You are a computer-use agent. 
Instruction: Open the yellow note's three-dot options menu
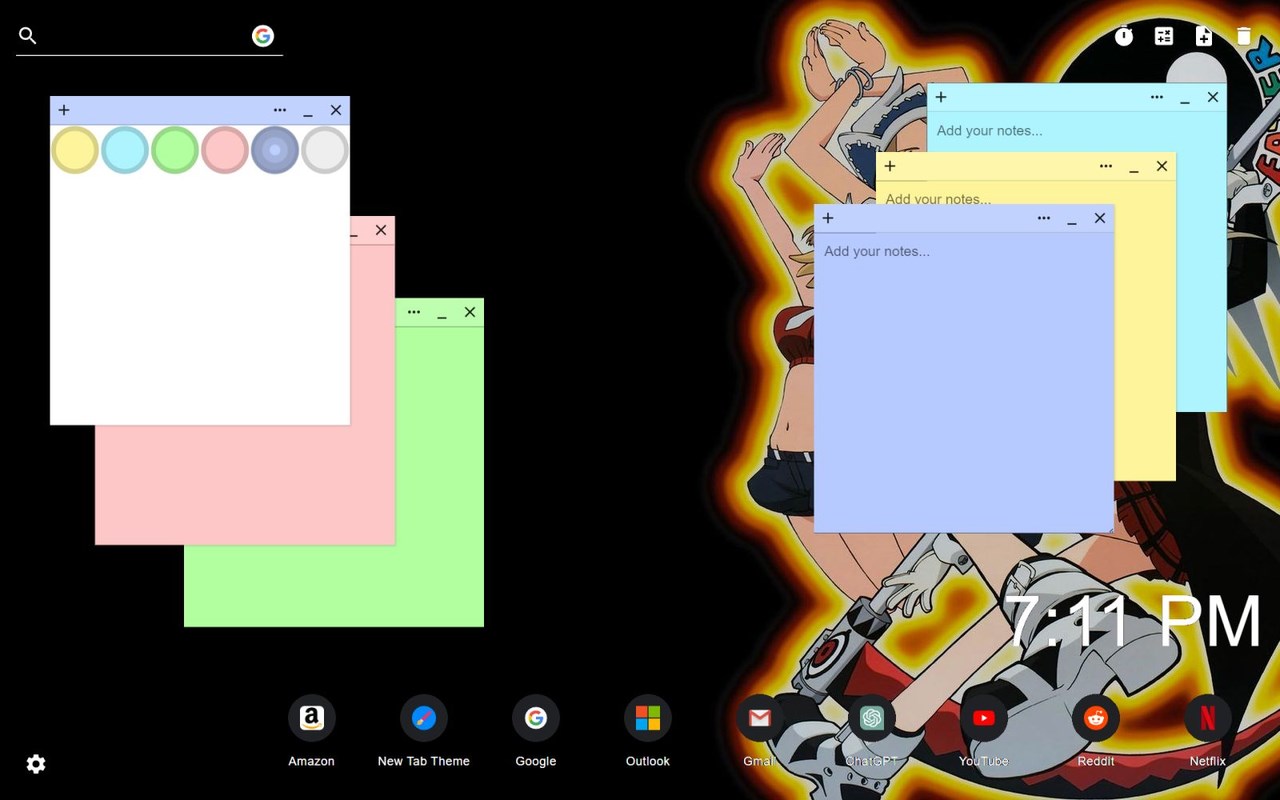tap(1106, 166)
